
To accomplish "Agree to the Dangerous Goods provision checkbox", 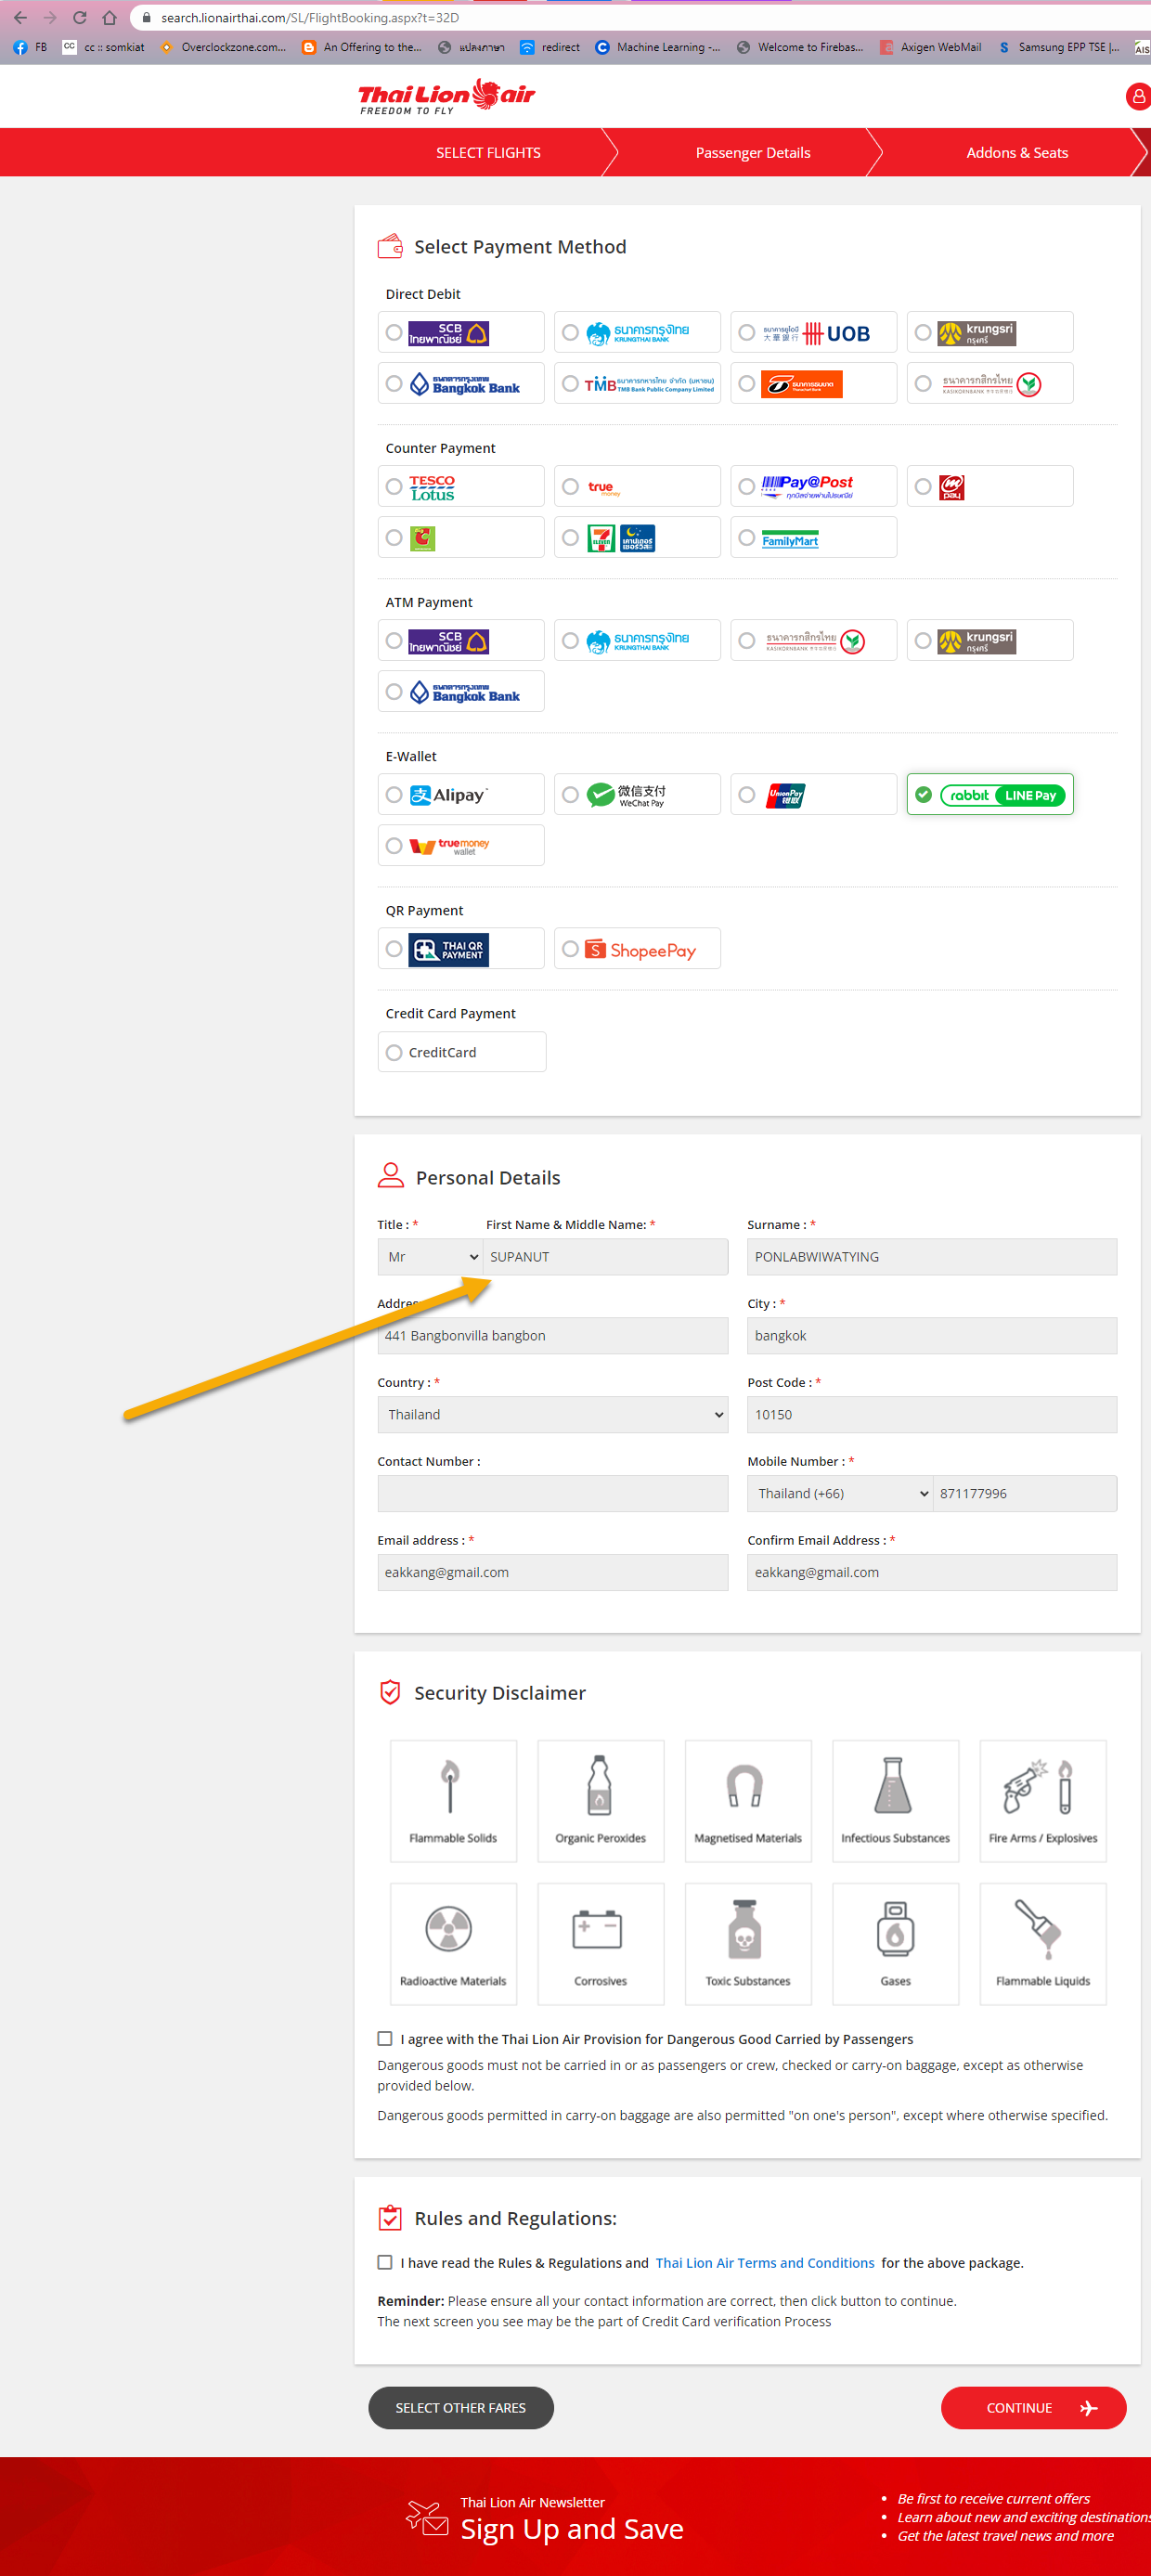I will pyautogui.click(x=385, y=2038).
